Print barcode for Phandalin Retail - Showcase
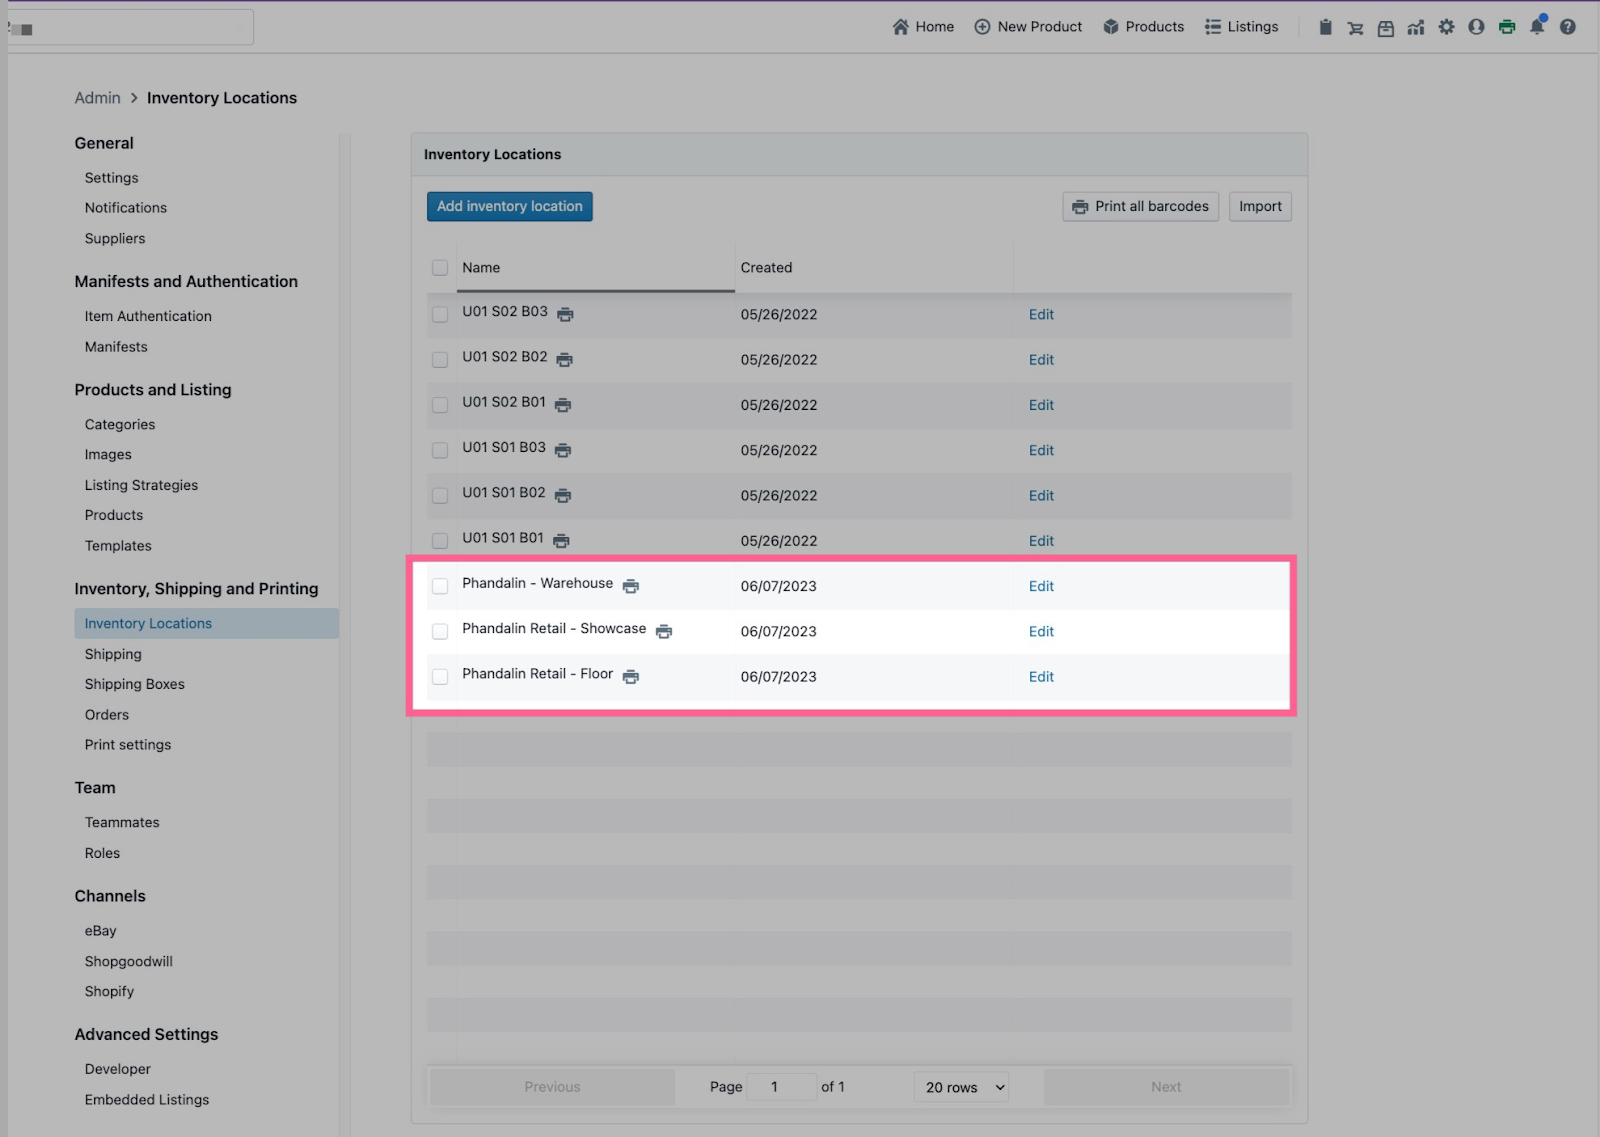This screenshot has height=1137, width=1600. (x=664, y=631)
